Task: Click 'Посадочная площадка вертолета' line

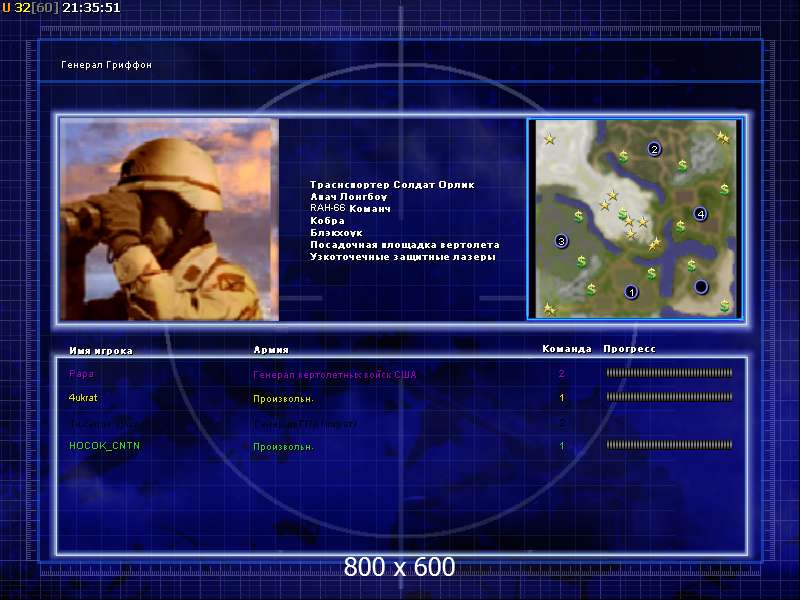Action: tap(405, 244)
